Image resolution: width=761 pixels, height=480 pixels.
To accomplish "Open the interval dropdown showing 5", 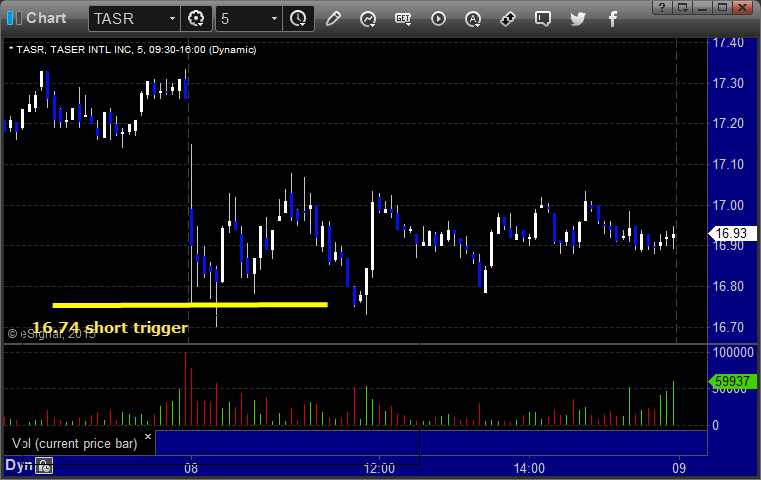I will [248, 19].
